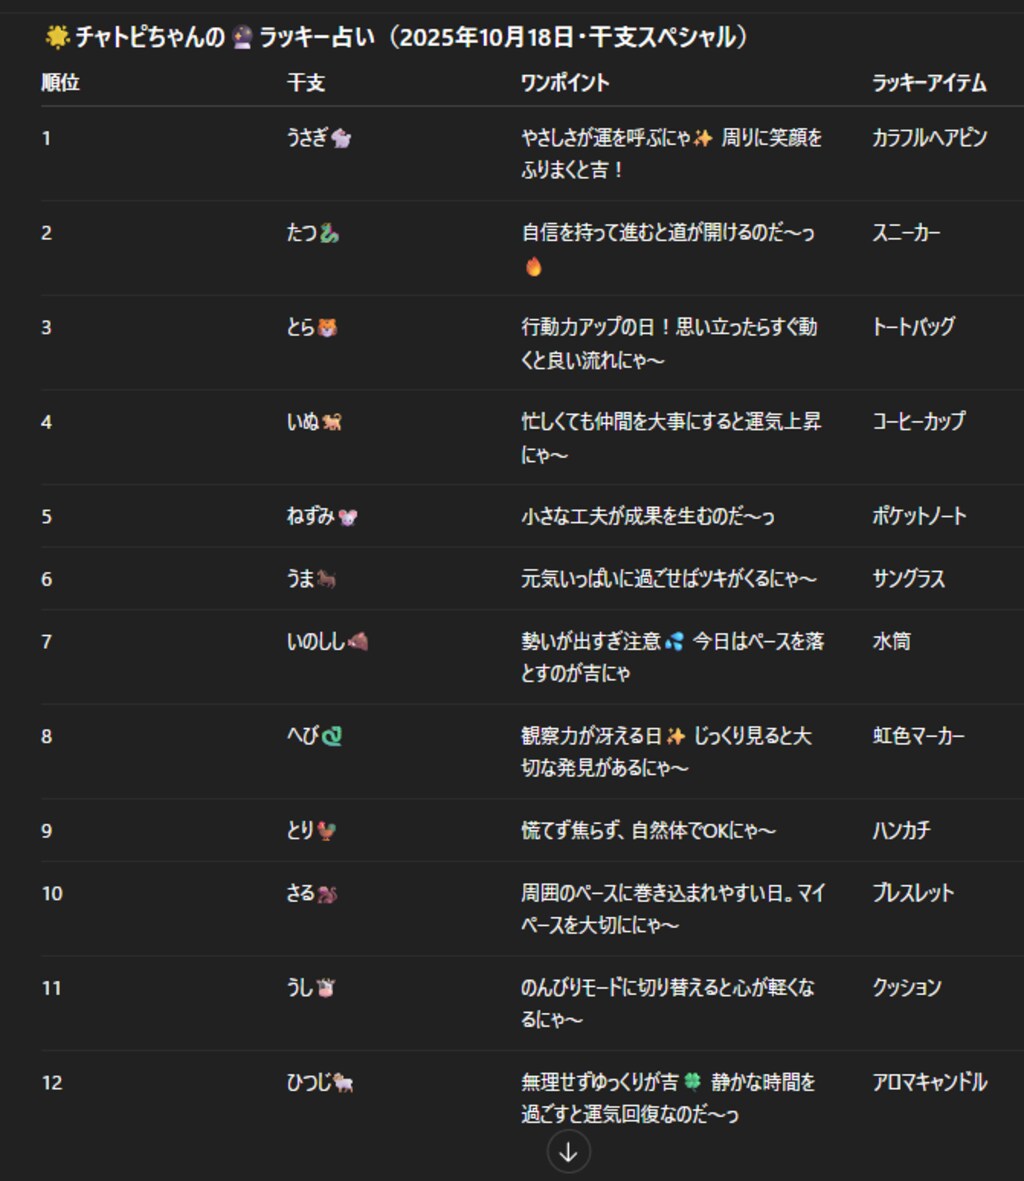Click the fire emoji in the たつ row
The height and width of the screenshot is (1181, 1024).
coord(533,266)
